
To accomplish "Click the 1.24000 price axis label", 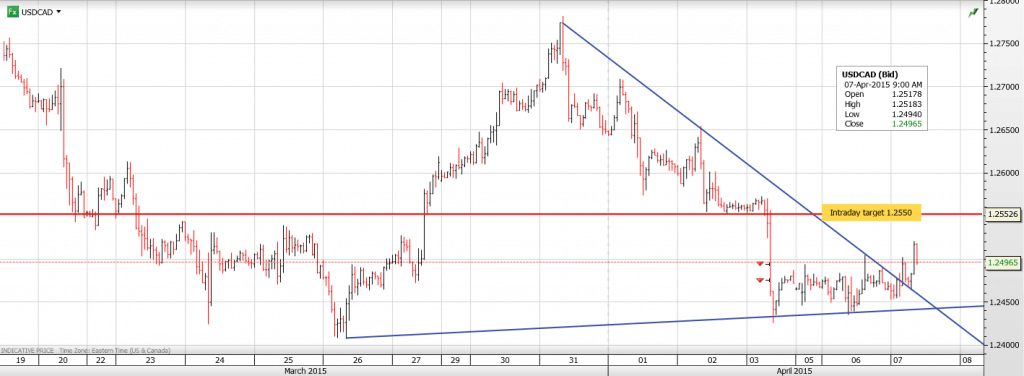I will 1004,345.
